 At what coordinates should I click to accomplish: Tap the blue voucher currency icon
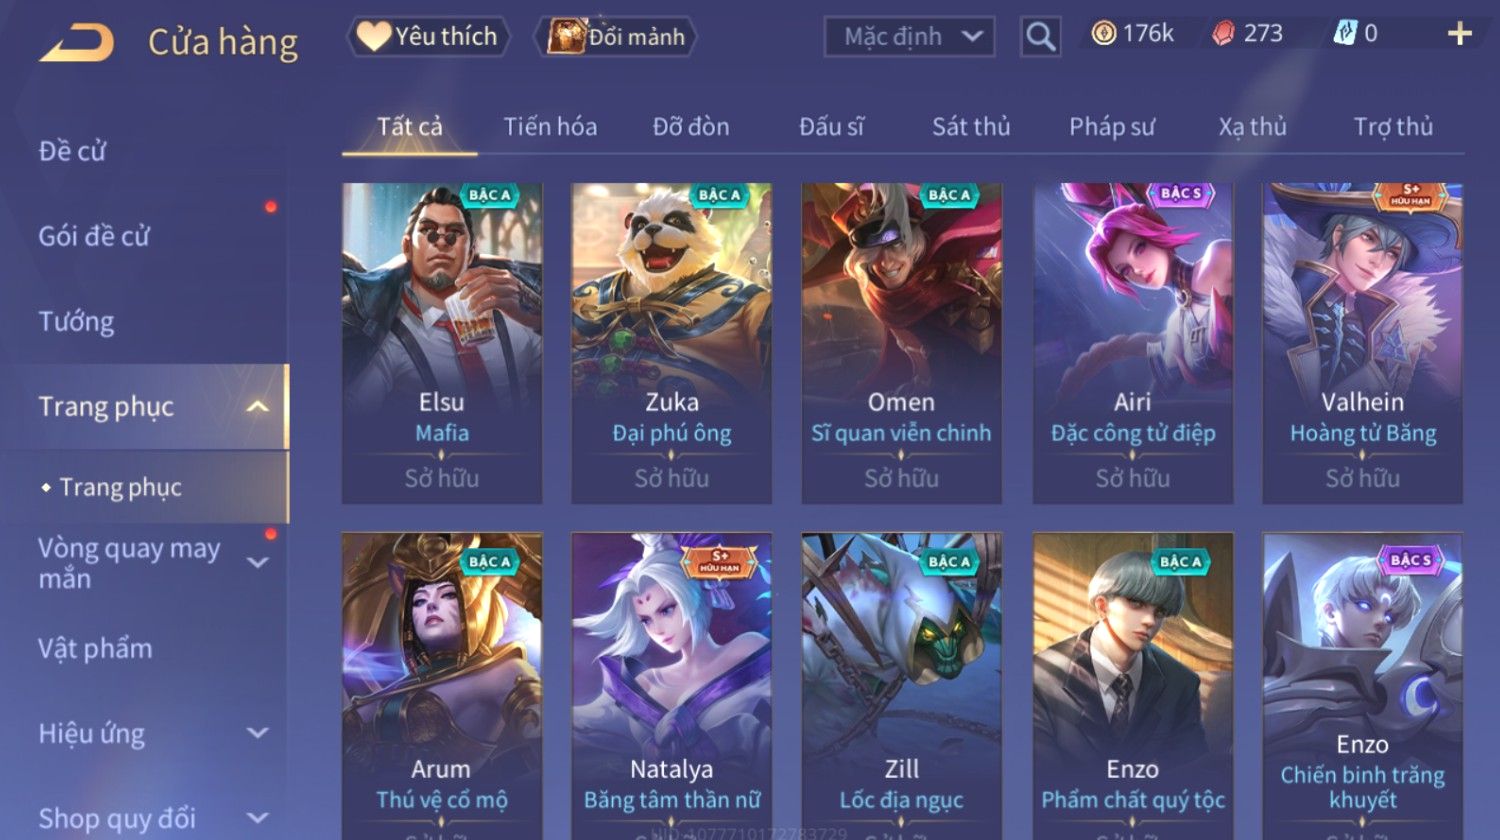[x=1345, y=34]
